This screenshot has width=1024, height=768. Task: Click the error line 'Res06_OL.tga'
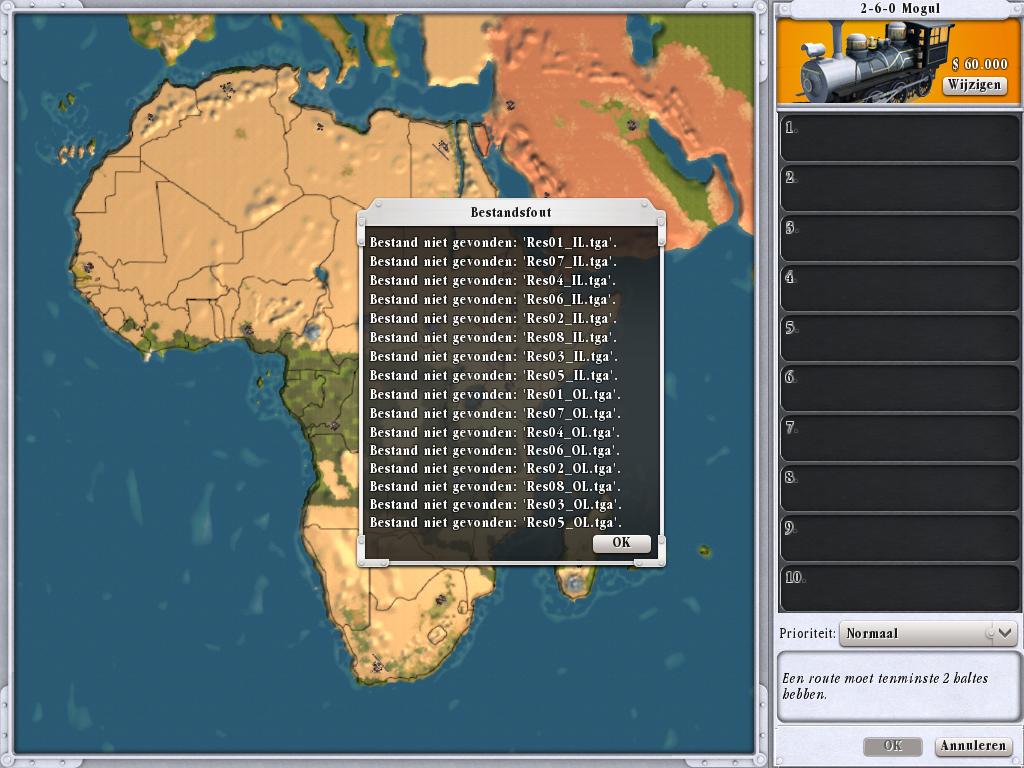point(495,451)
